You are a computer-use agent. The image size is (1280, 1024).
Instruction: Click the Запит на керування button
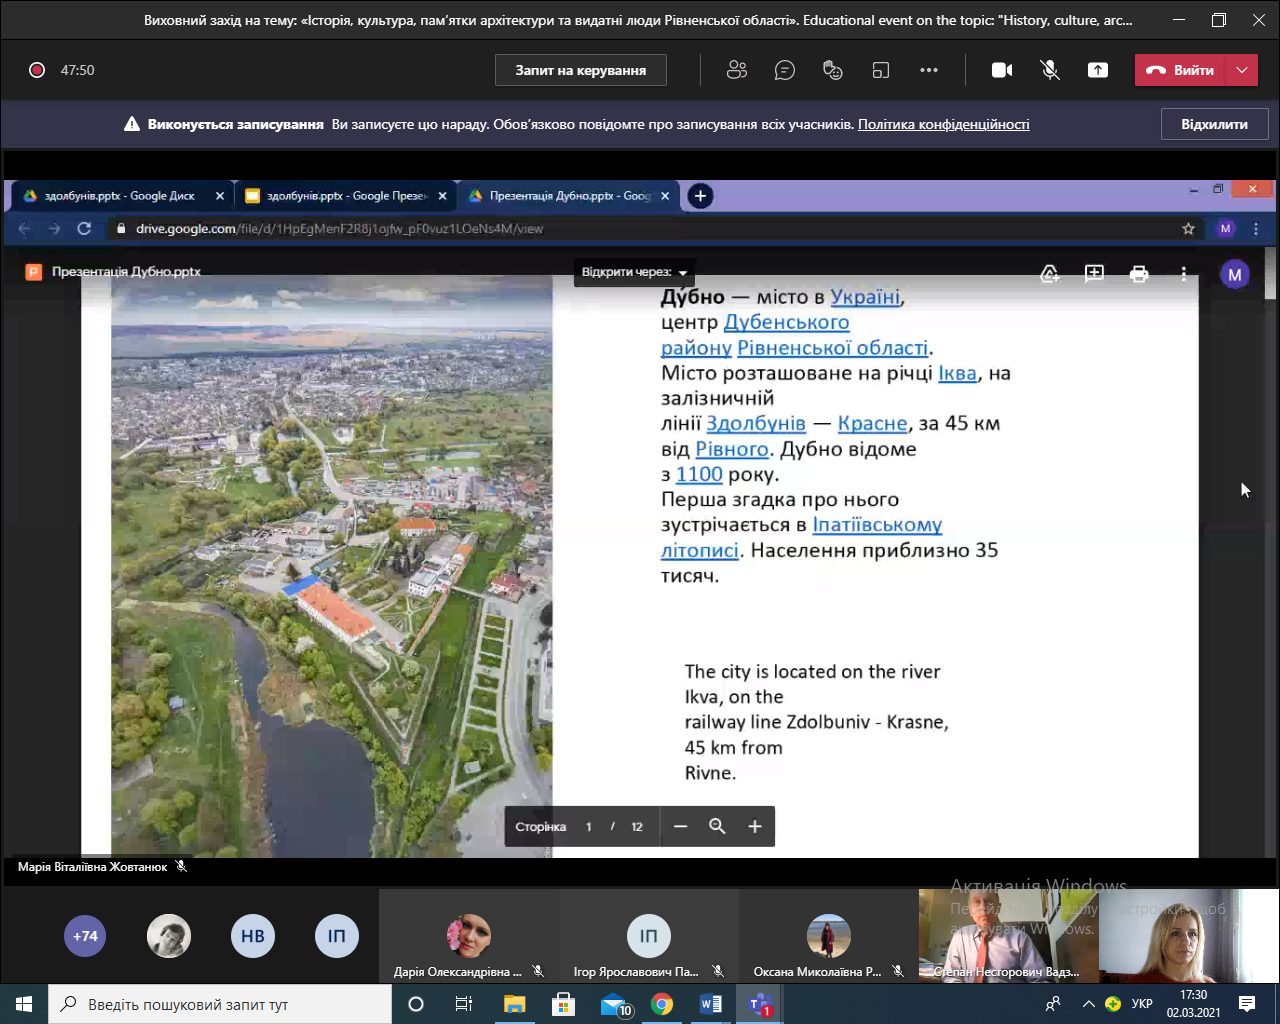pyautogui.click(x=581, y=70)
